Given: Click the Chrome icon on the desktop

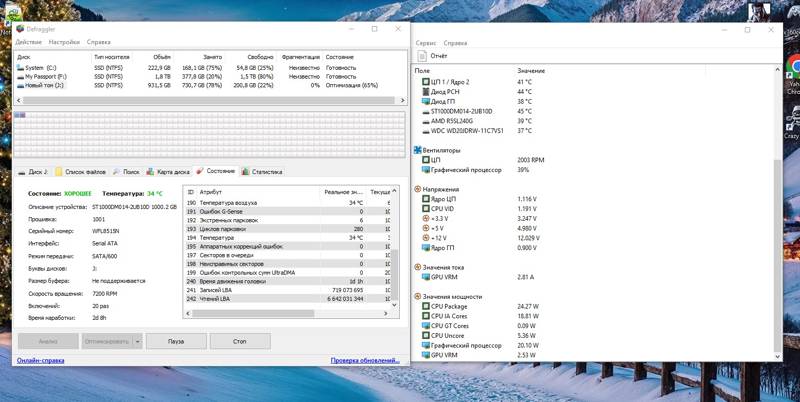Looking at the screenshot, I should (x=792, y=66).
